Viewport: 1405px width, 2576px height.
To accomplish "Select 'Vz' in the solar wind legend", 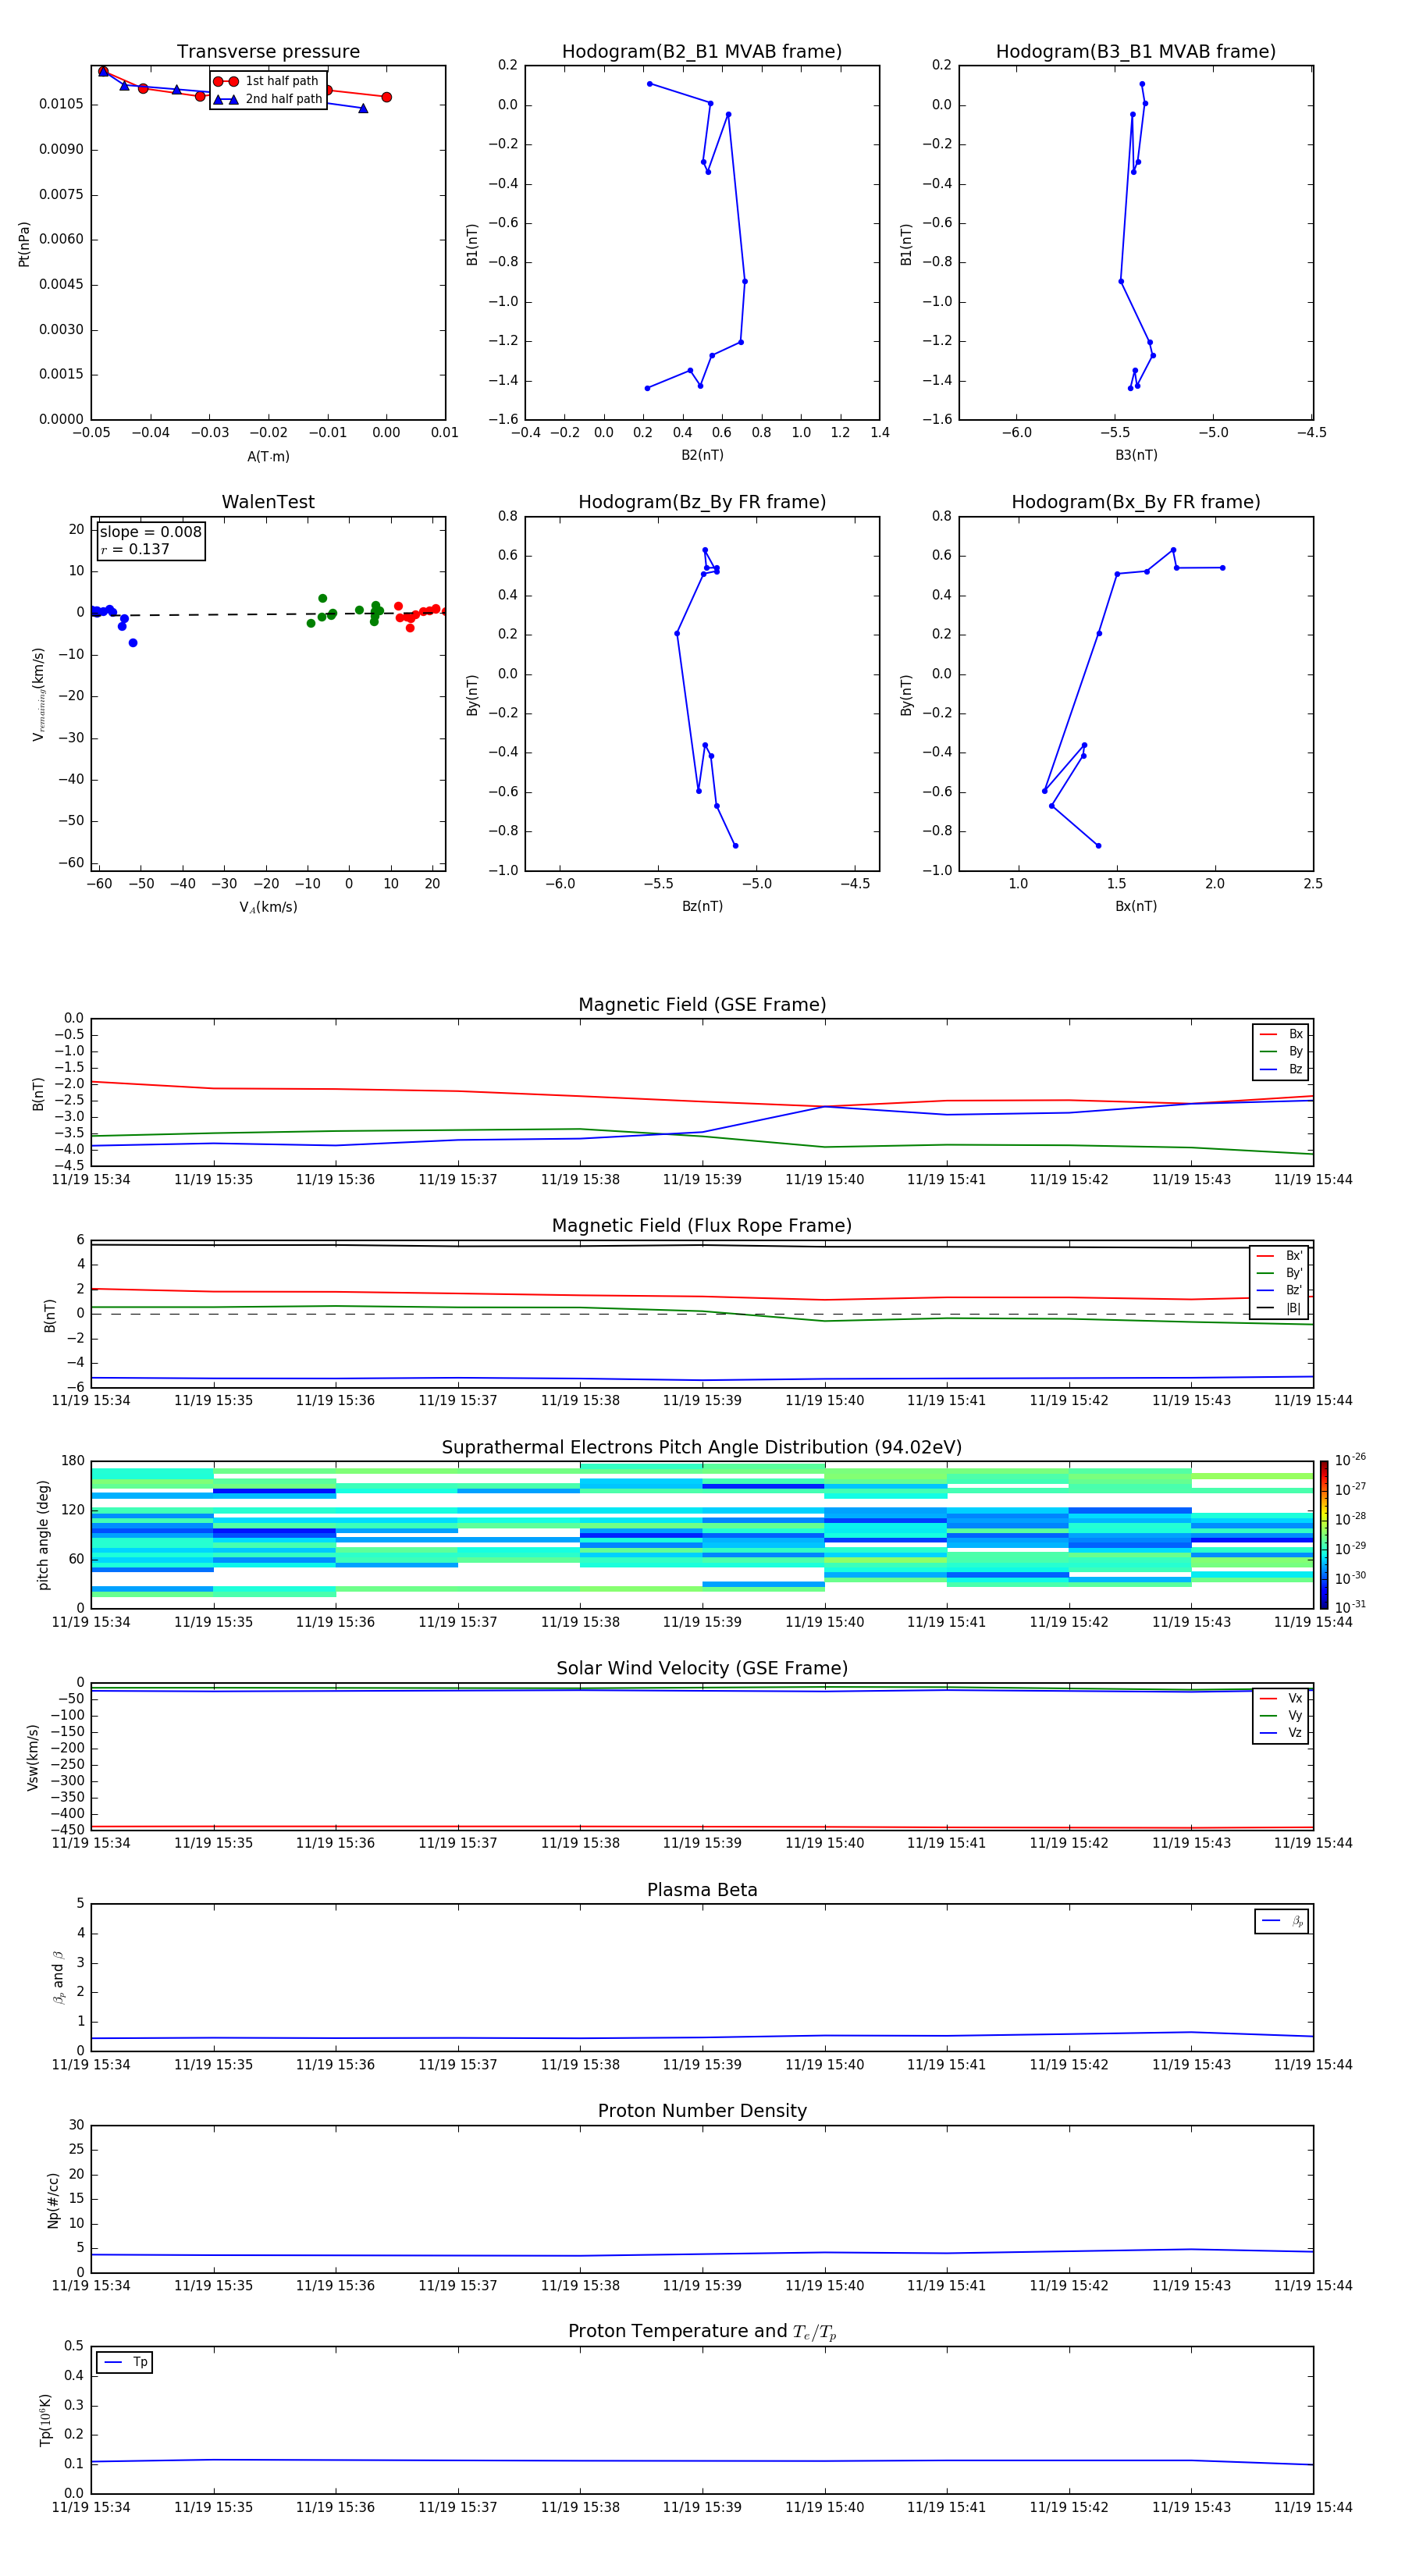I will click(1282, 1733).
